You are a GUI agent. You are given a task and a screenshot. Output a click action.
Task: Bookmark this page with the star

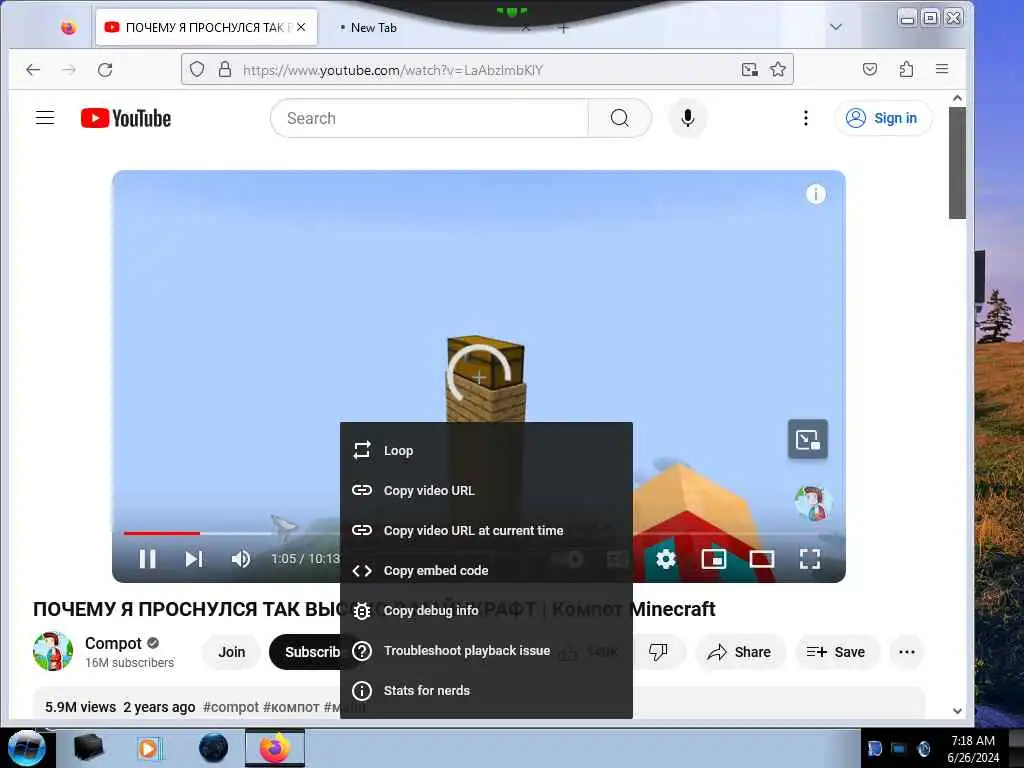pyautogui.click(x=778, y=69)
